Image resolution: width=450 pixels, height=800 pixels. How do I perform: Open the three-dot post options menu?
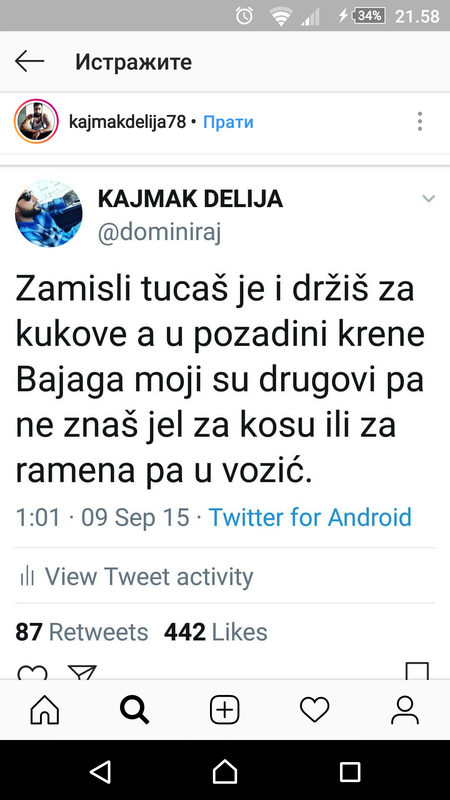pyautogui.click(x=419, y=122)
